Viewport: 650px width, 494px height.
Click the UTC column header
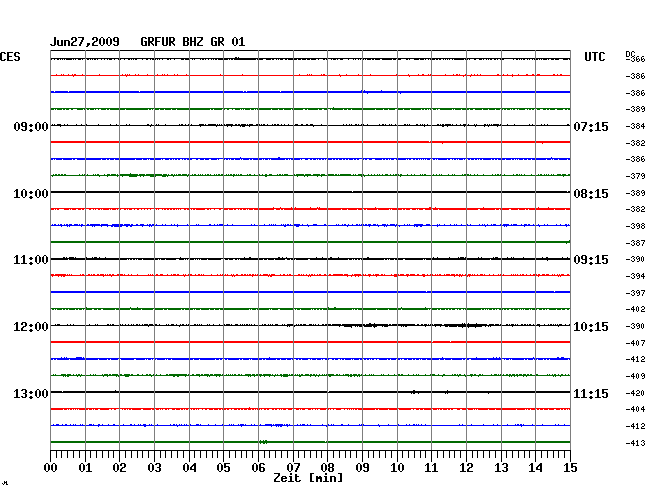pyautogui.click(x=594, y=57)
